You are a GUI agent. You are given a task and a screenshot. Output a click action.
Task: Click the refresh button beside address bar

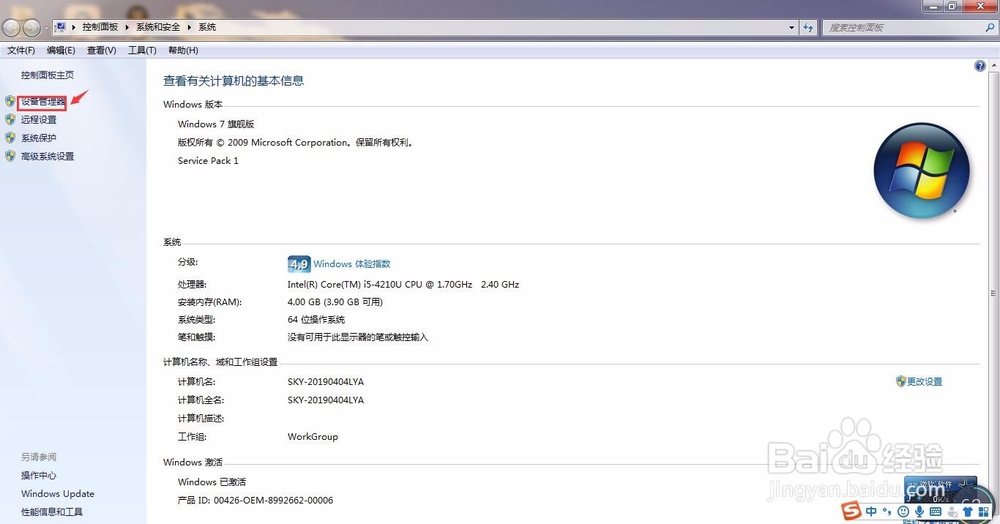(808, 27)
